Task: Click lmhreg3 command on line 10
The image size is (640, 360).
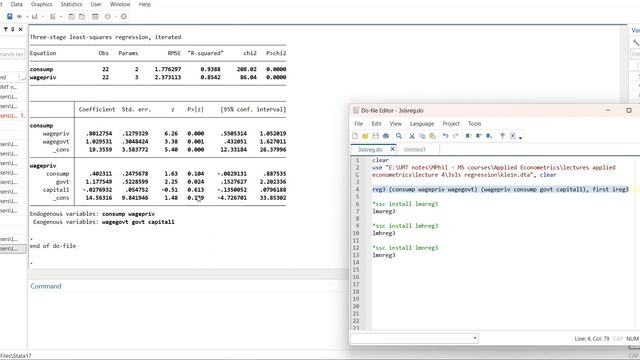Action: pos(384,233)
